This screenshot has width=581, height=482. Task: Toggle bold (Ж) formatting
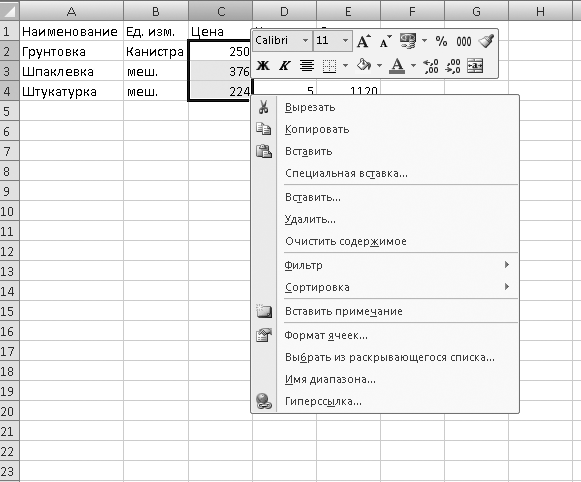263,66
